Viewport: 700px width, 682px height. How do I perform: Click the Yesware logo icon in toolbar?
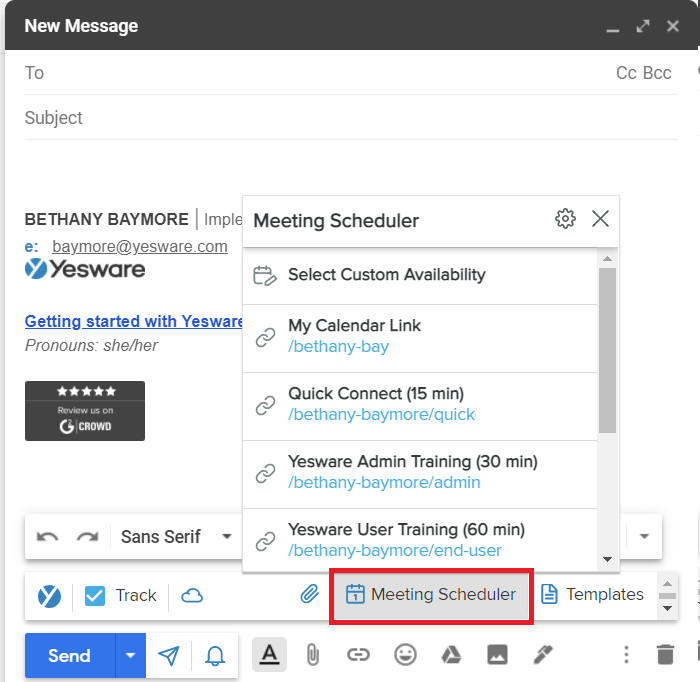point(49,596)
